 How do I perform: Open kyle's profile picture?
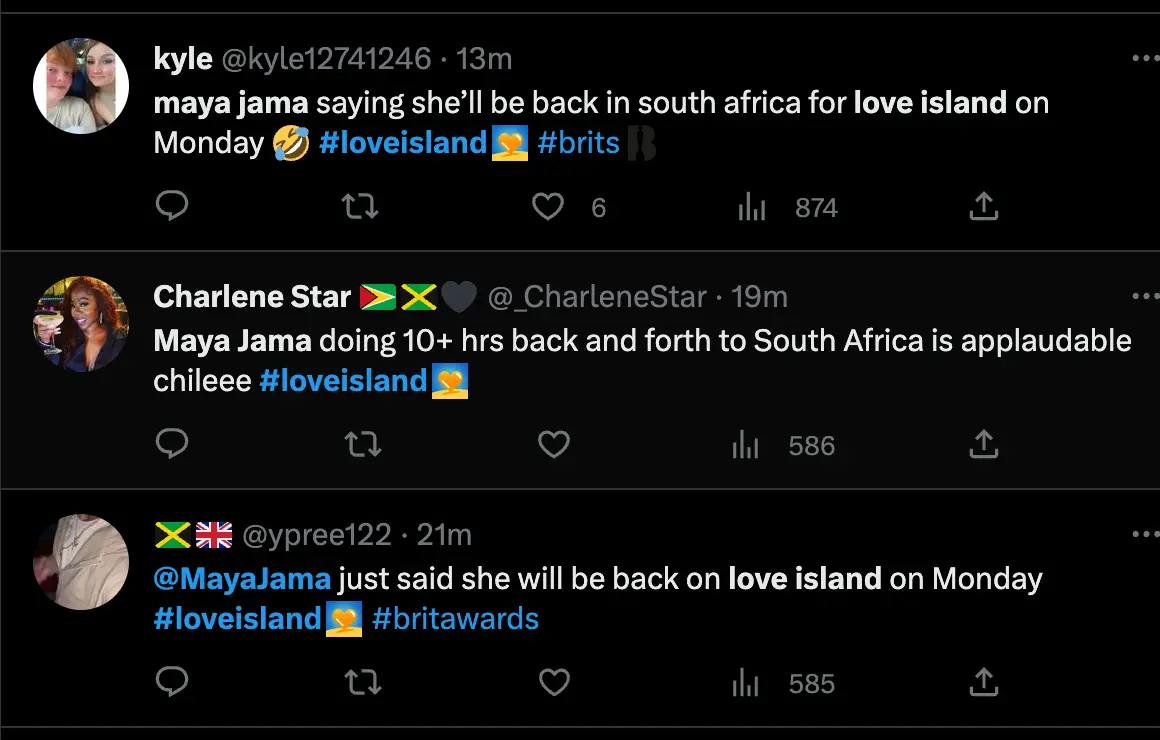[x=80, y=86]
